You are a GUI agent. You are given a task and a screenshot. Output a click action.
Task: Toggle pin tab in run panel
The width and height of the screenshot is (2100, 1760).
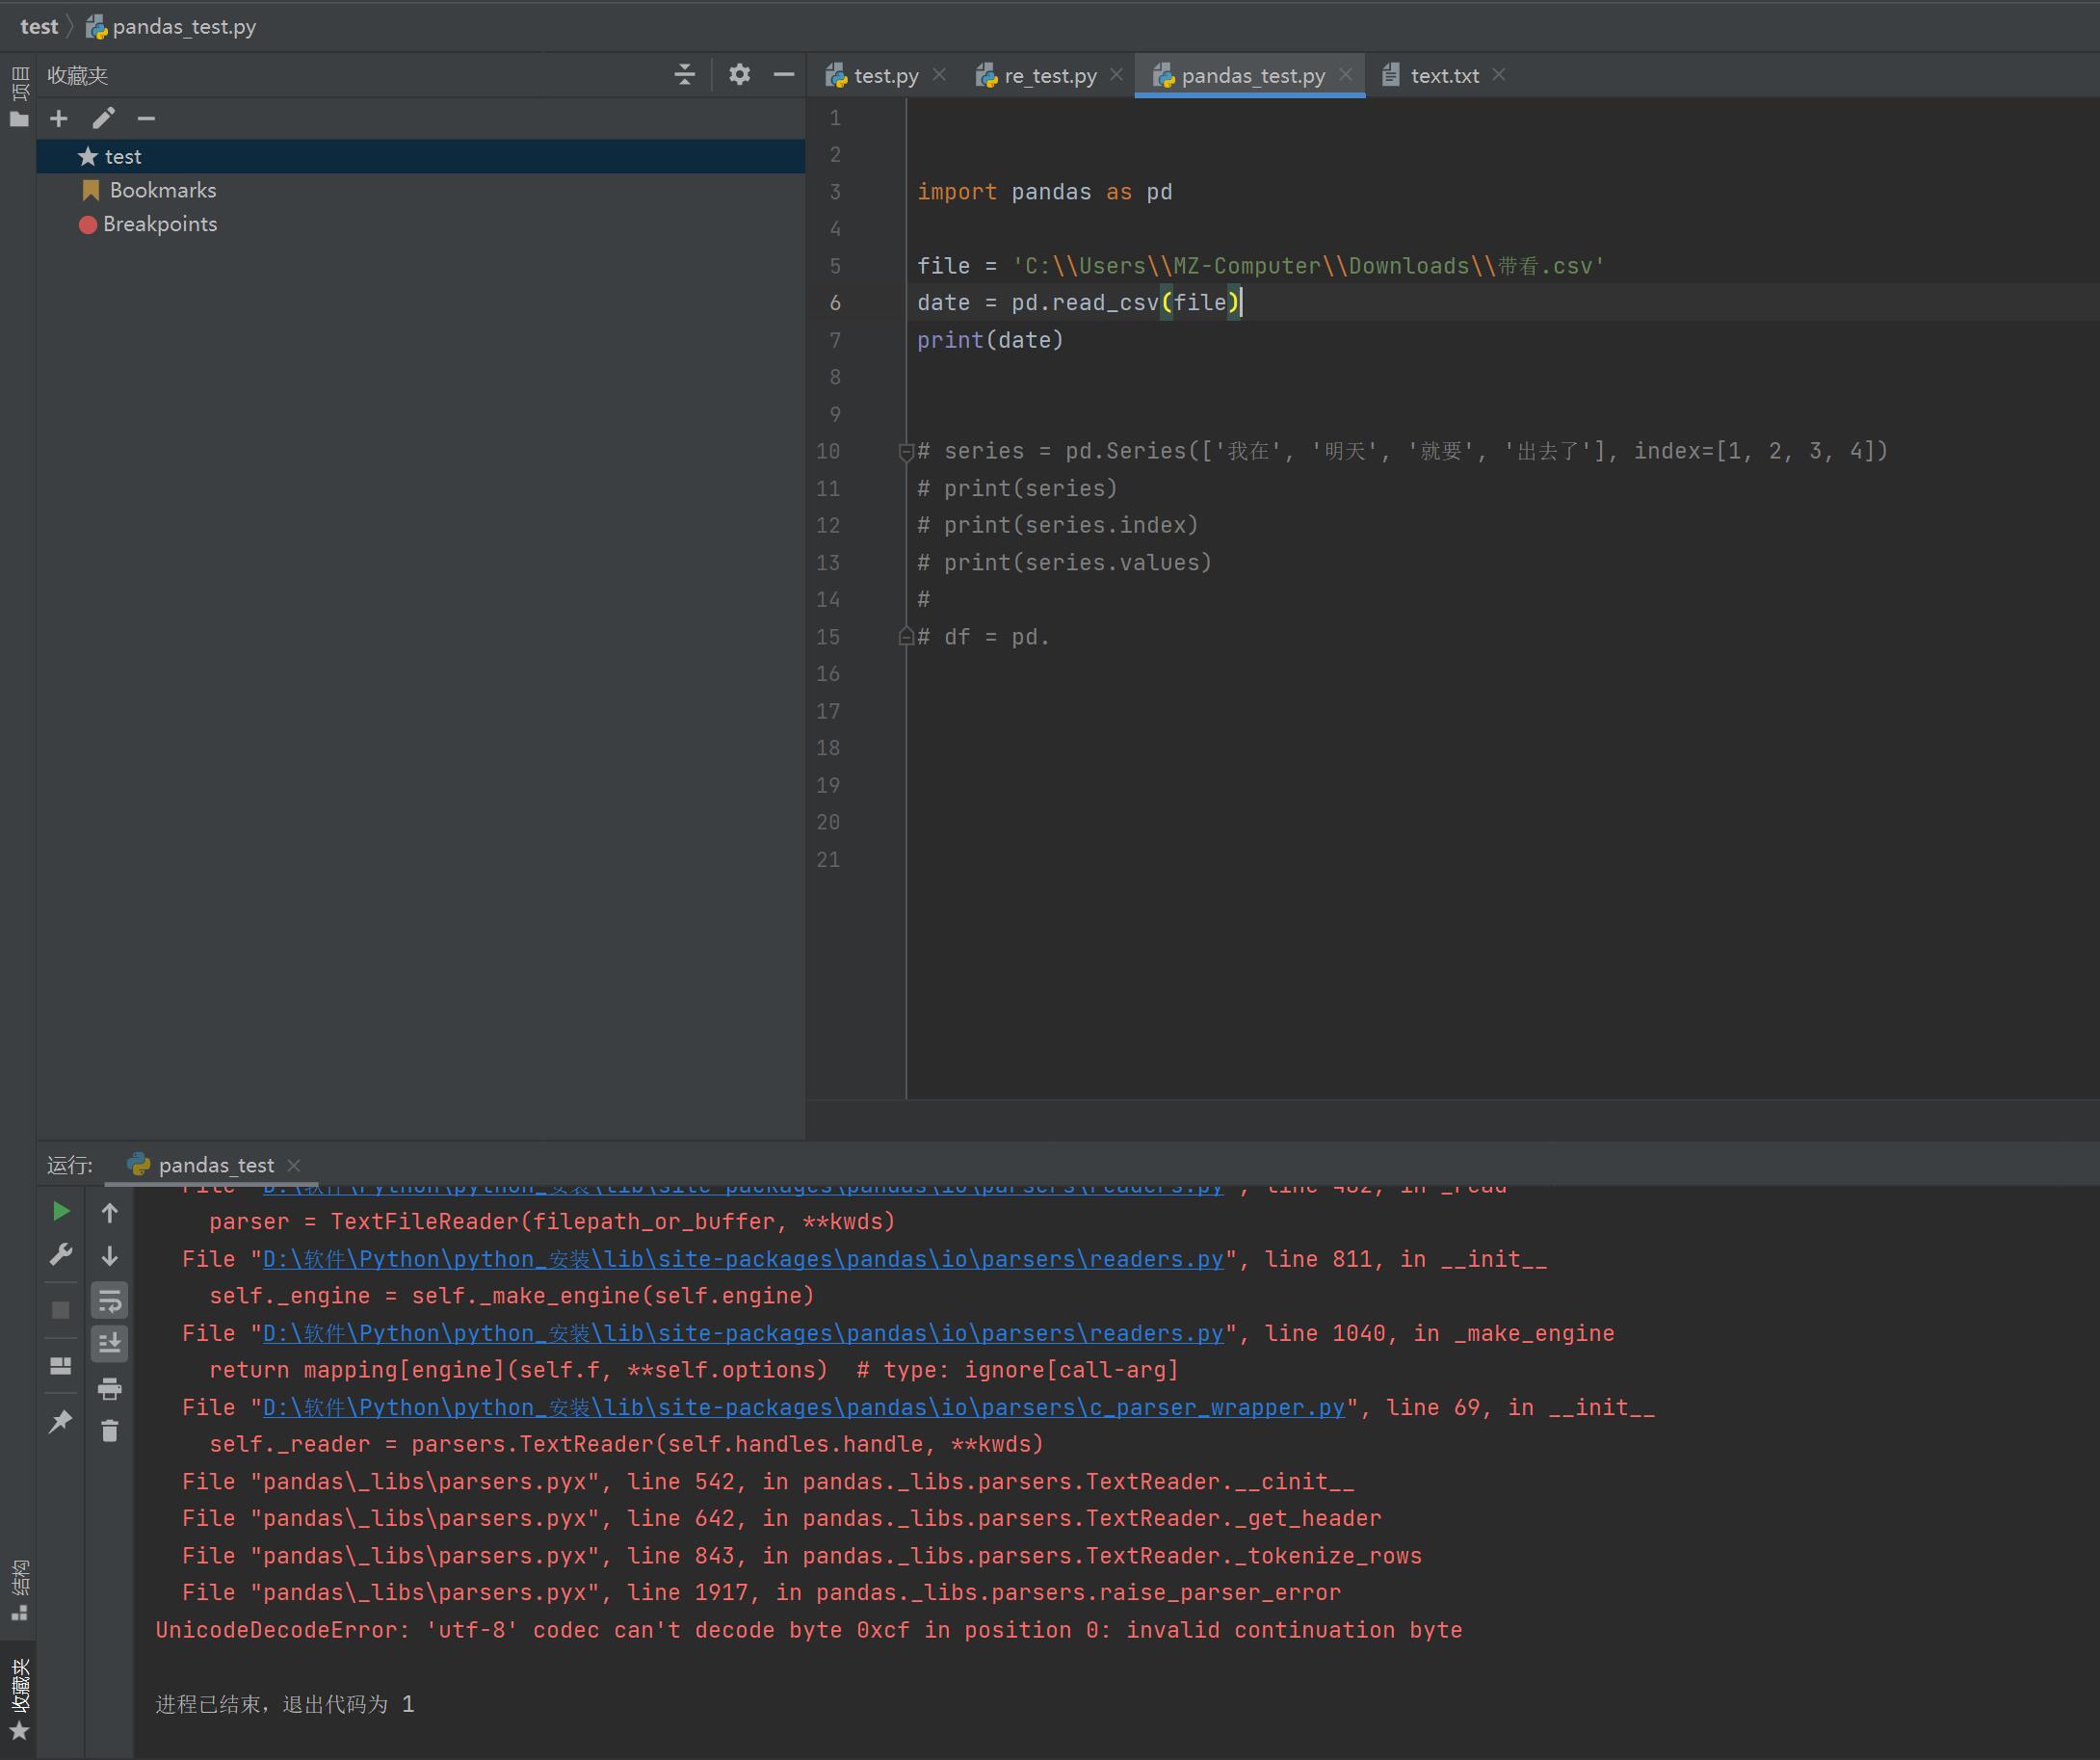coord(60,1421)
